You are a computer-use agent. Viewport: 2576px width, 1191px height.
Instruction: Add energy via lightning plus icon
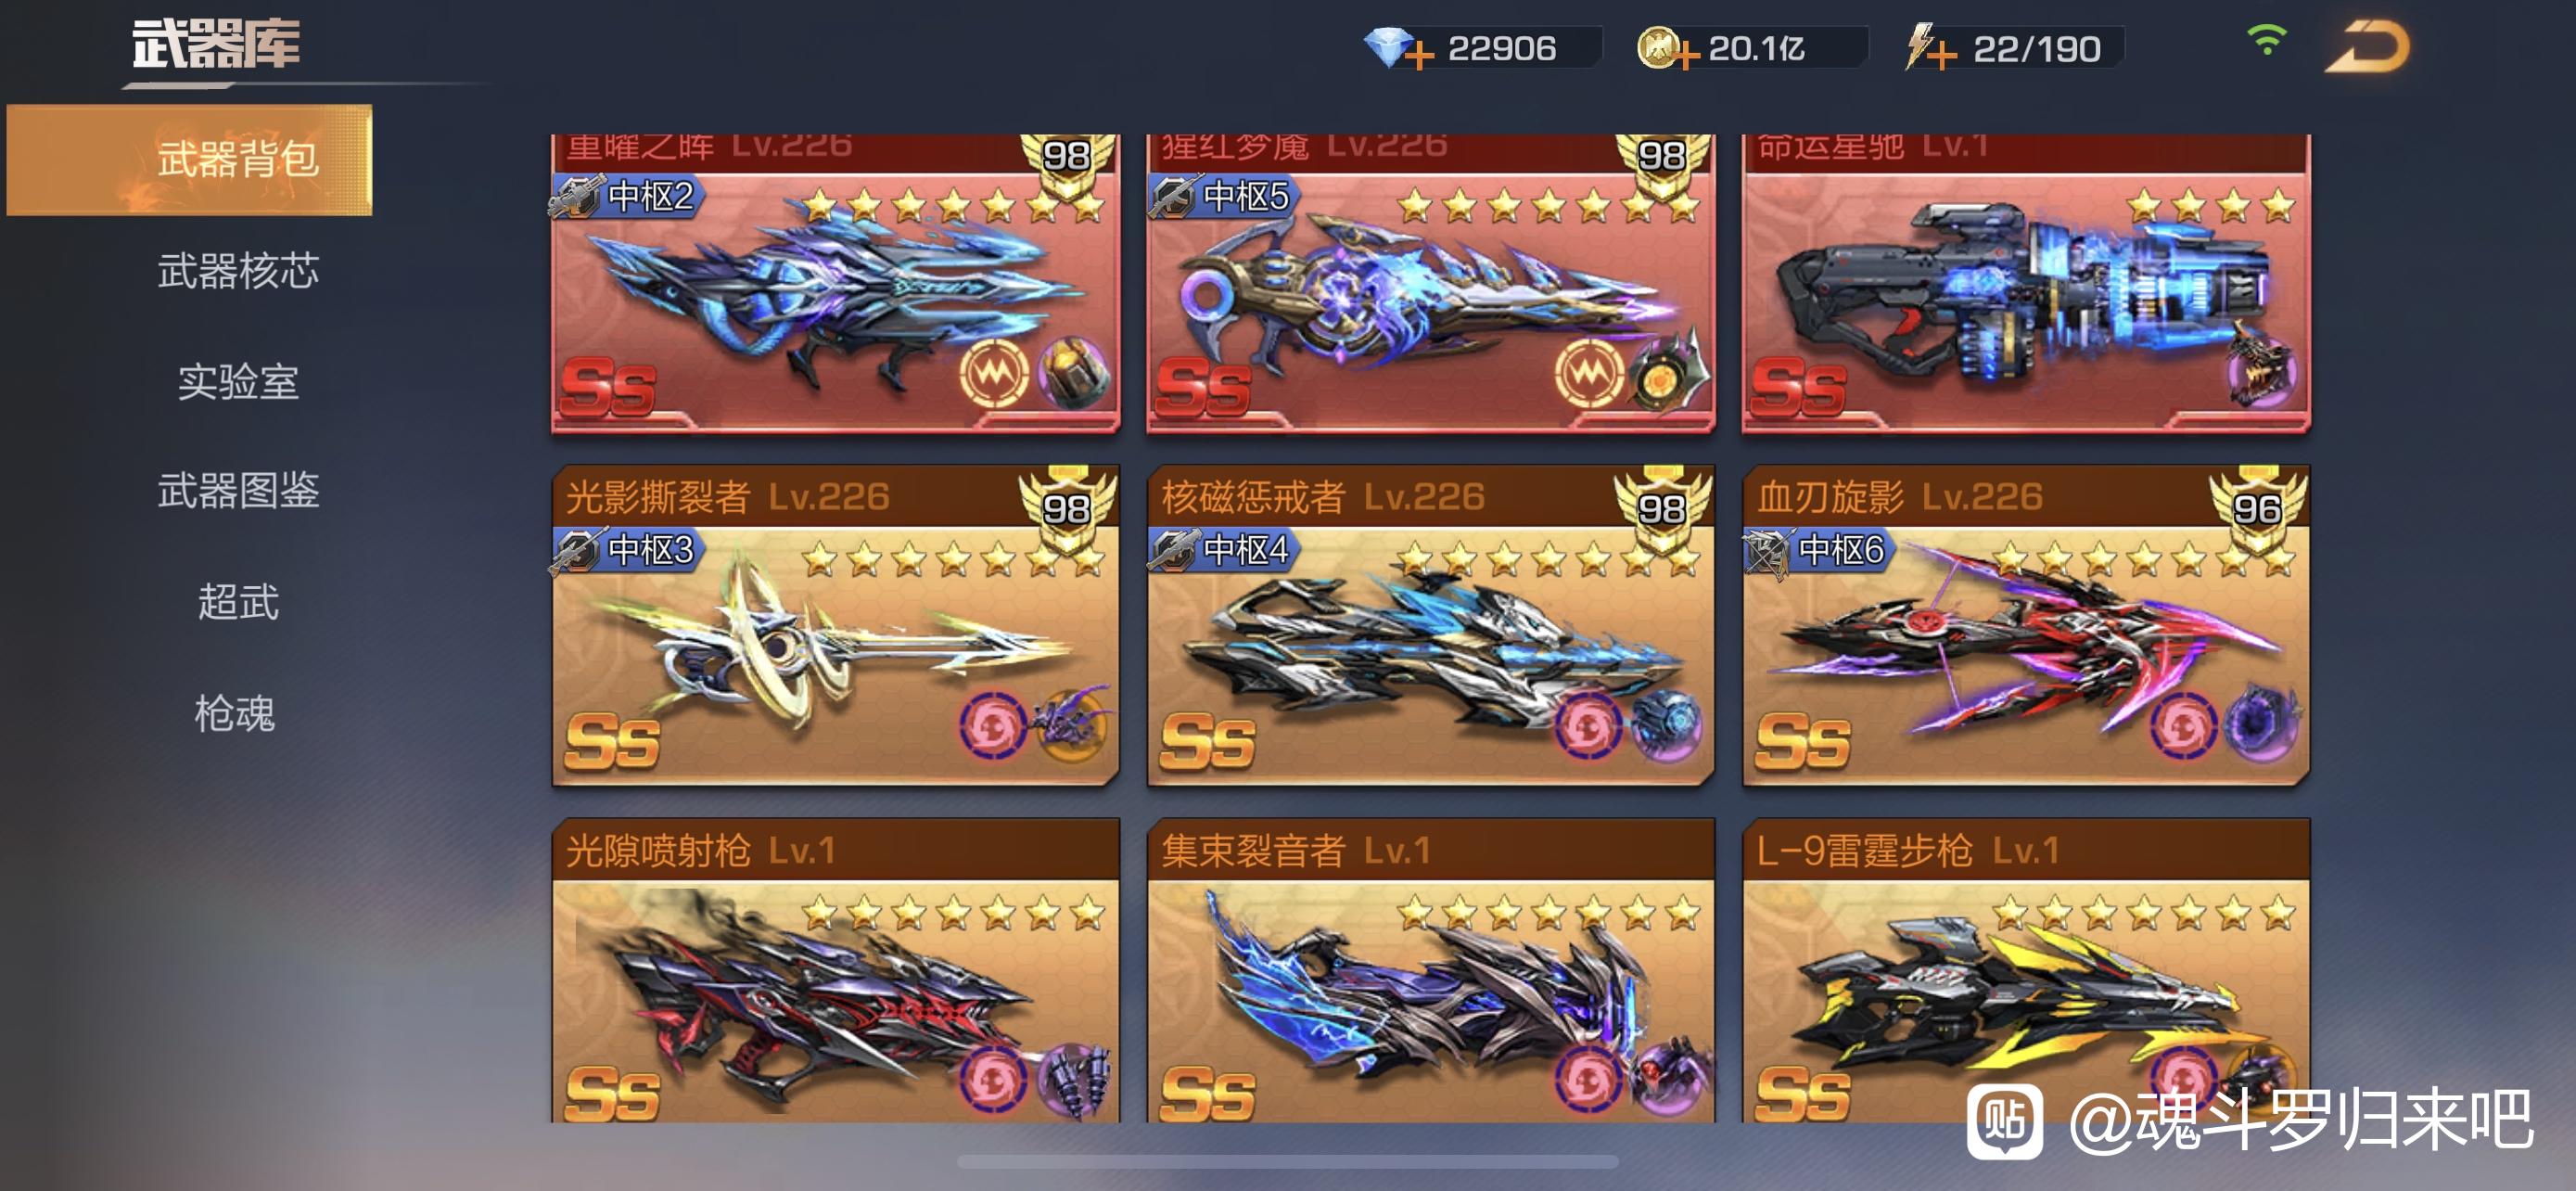pyautogui.click(x=1941, y=54)
